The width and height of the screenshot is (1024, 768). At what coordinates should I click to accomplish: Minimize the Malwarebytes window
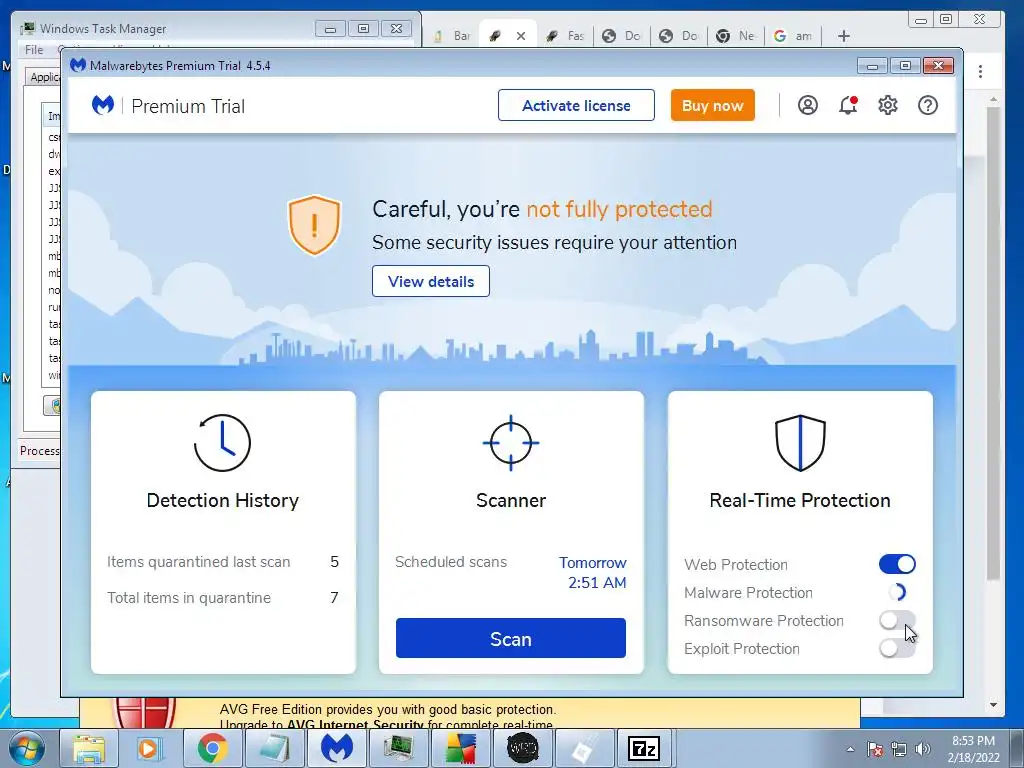872,65
